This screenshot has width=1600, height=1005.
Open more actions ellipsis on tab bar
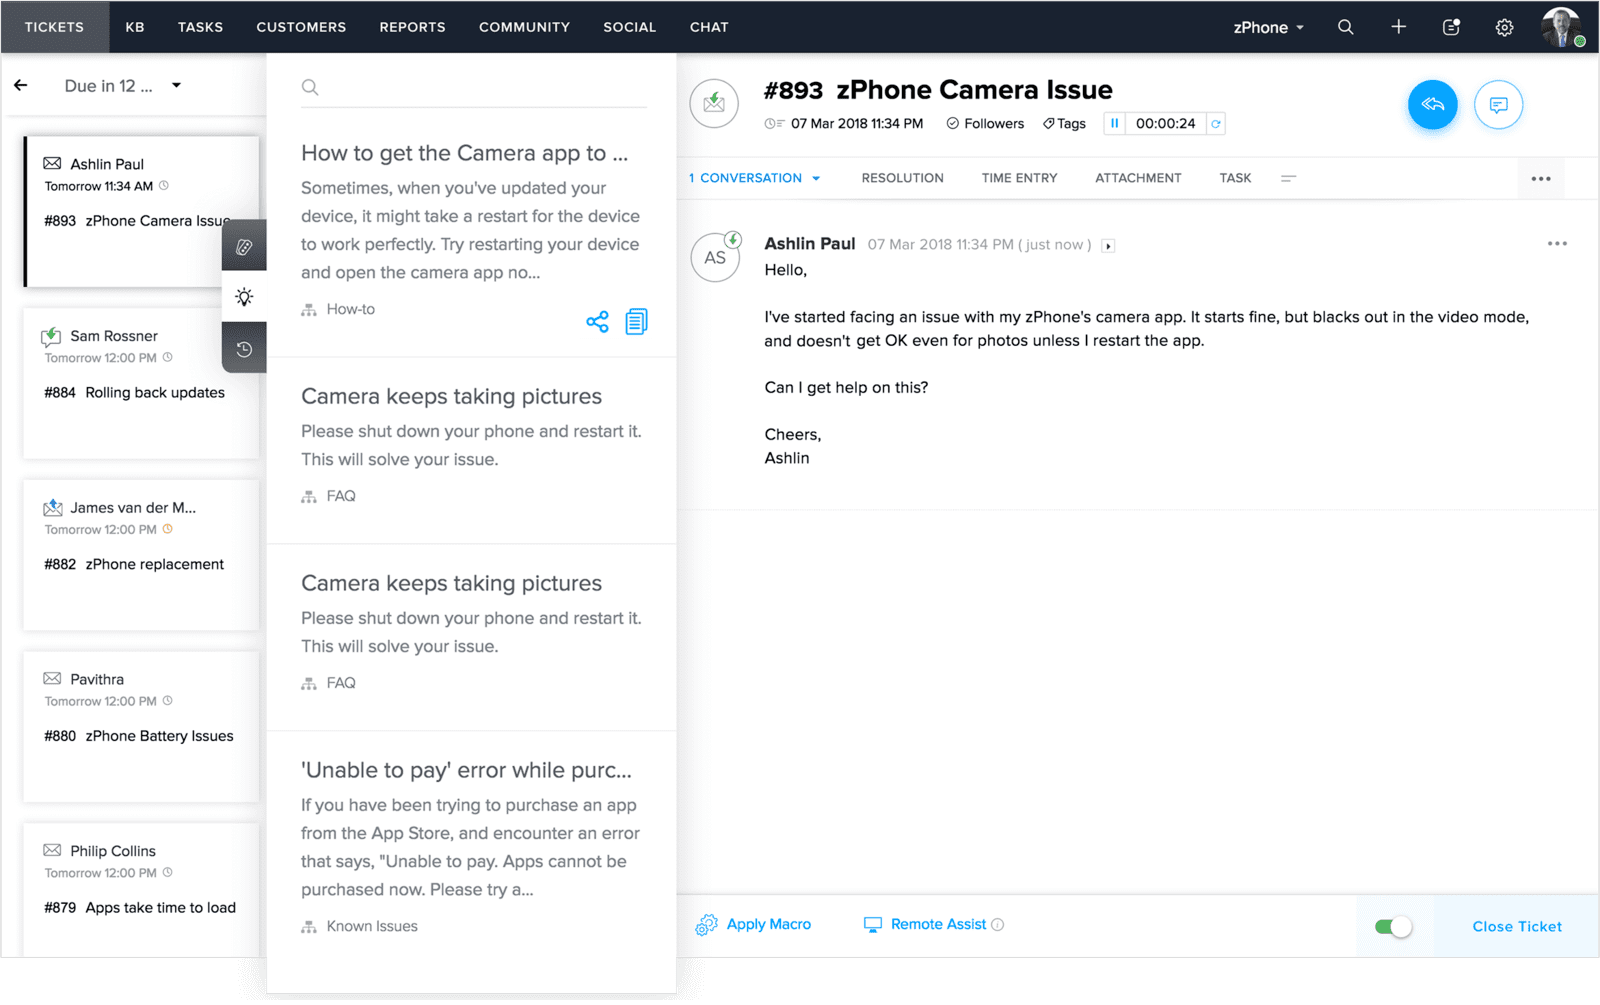click(1541, 179)
